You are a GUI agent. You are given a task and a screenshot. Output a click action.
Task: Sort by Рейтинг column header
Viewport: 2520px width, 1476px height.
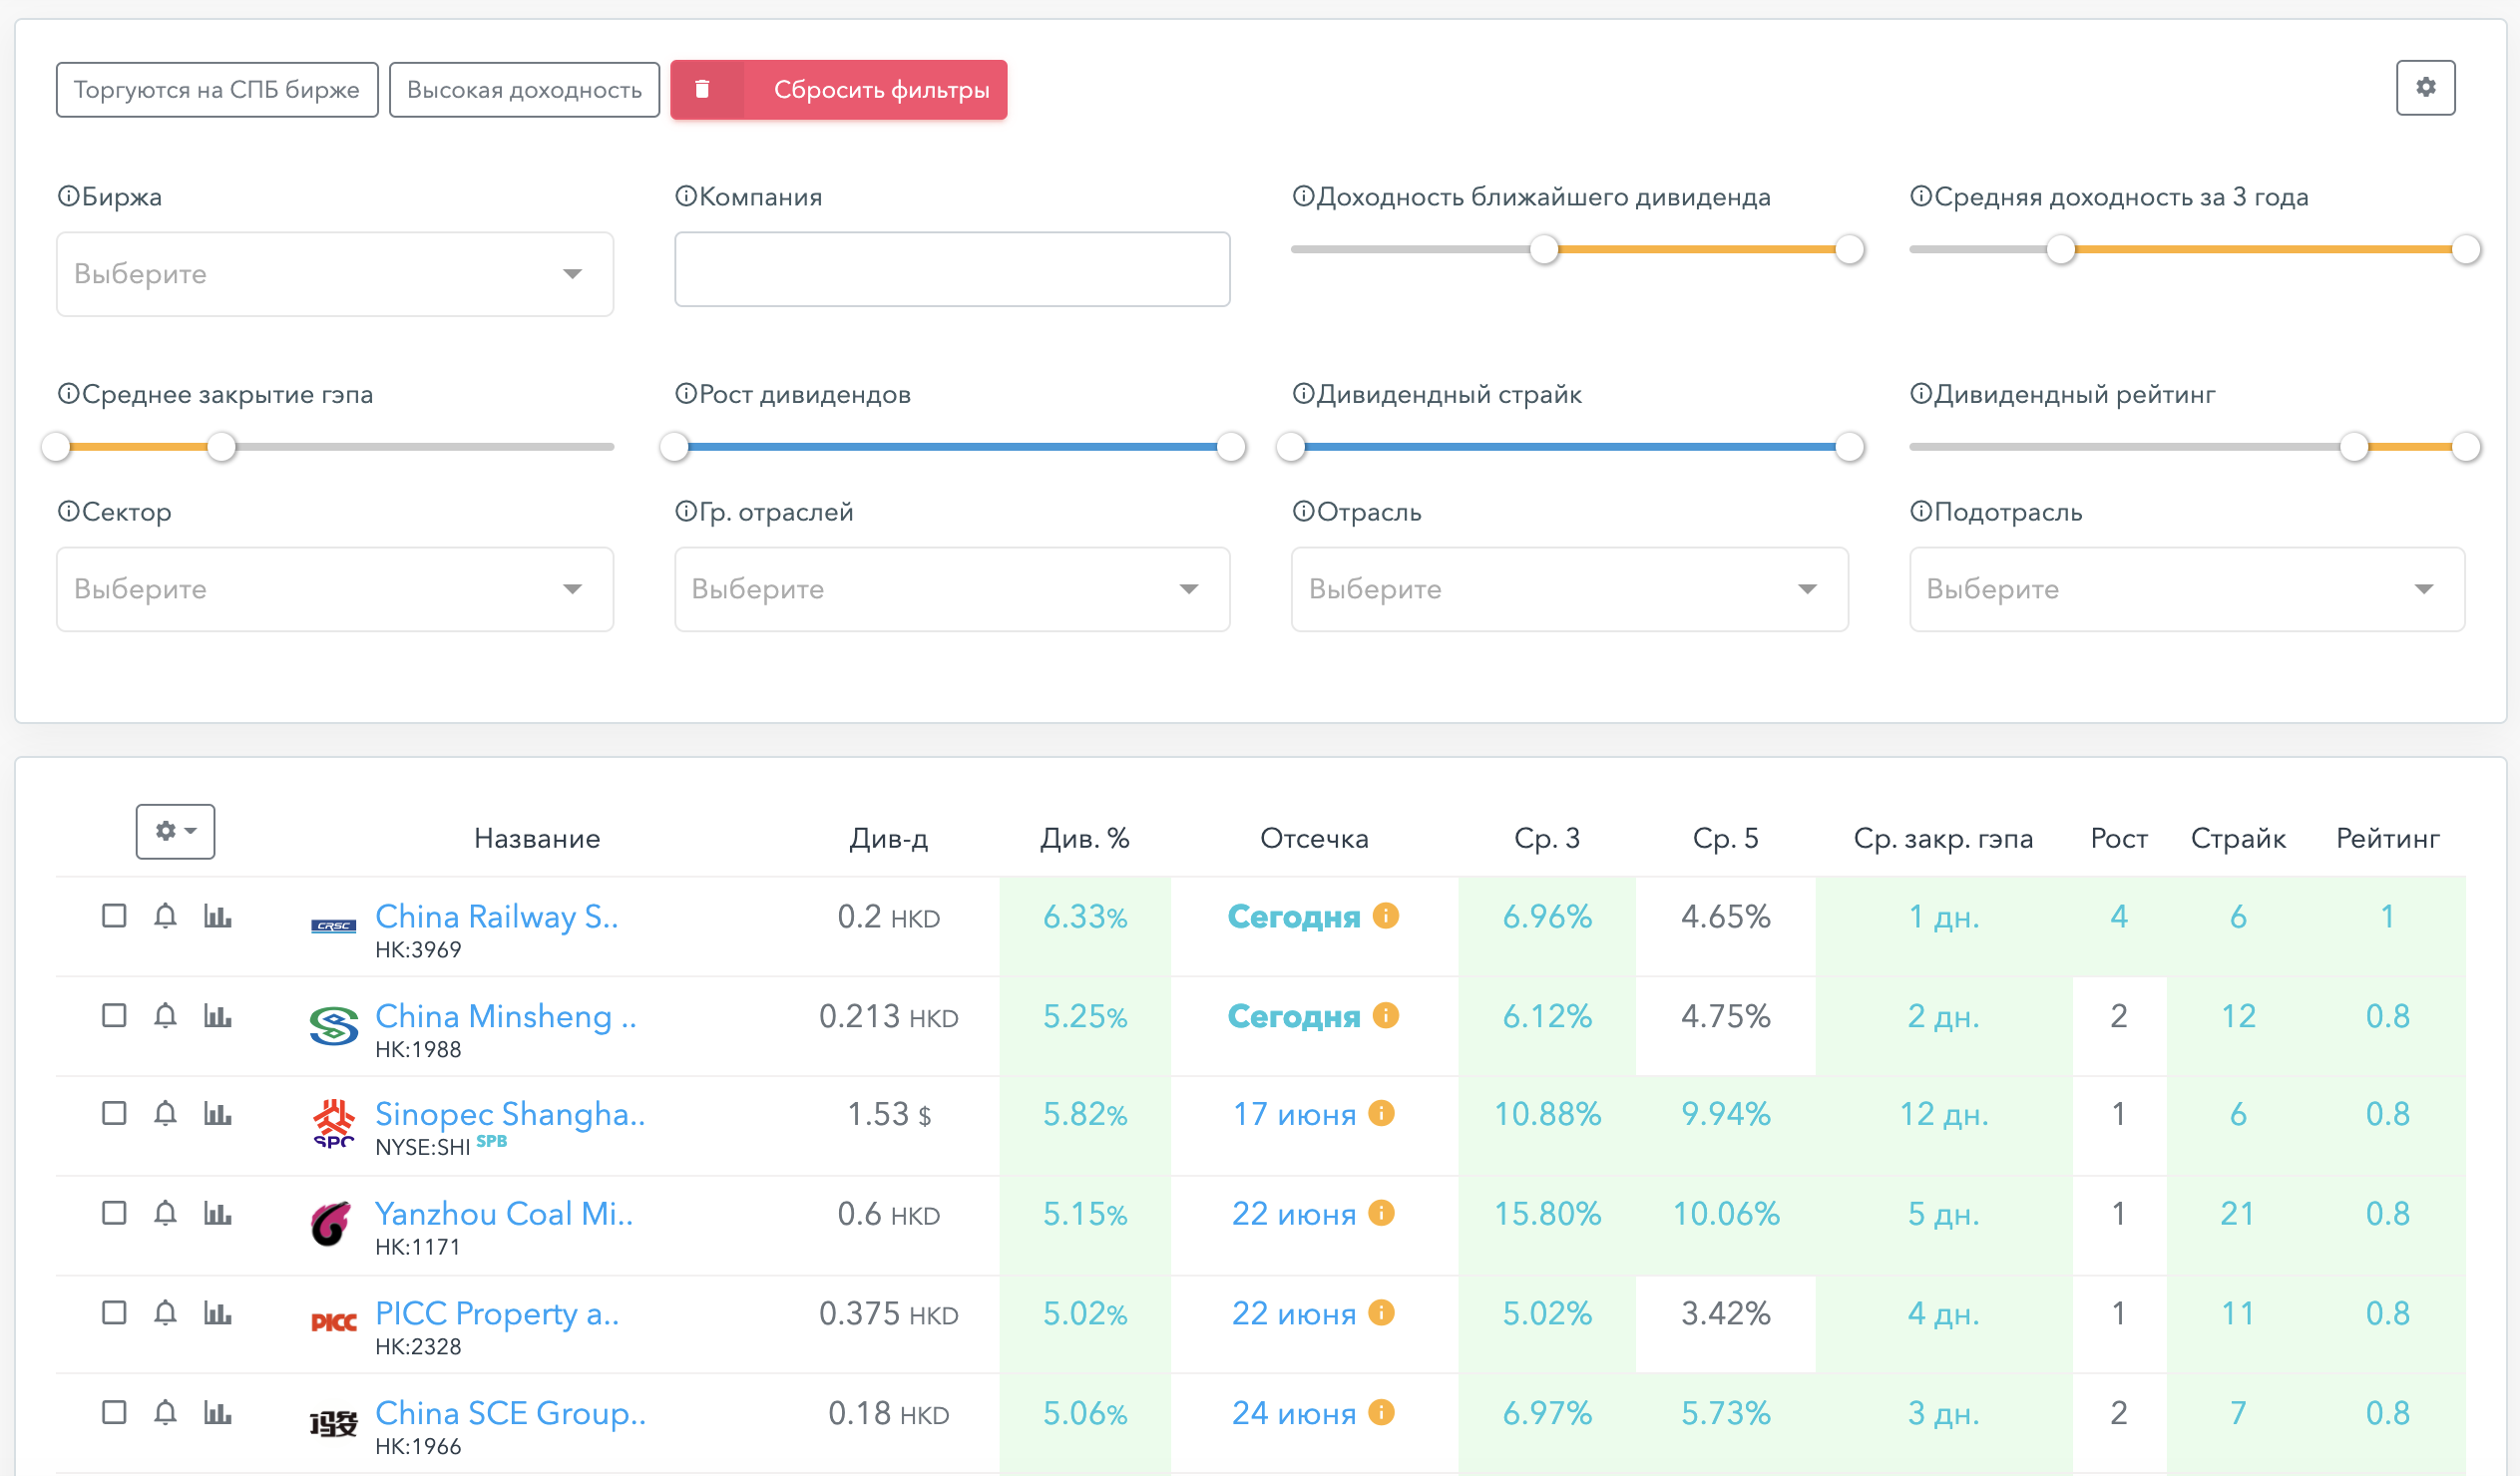tap(2387, 838)
